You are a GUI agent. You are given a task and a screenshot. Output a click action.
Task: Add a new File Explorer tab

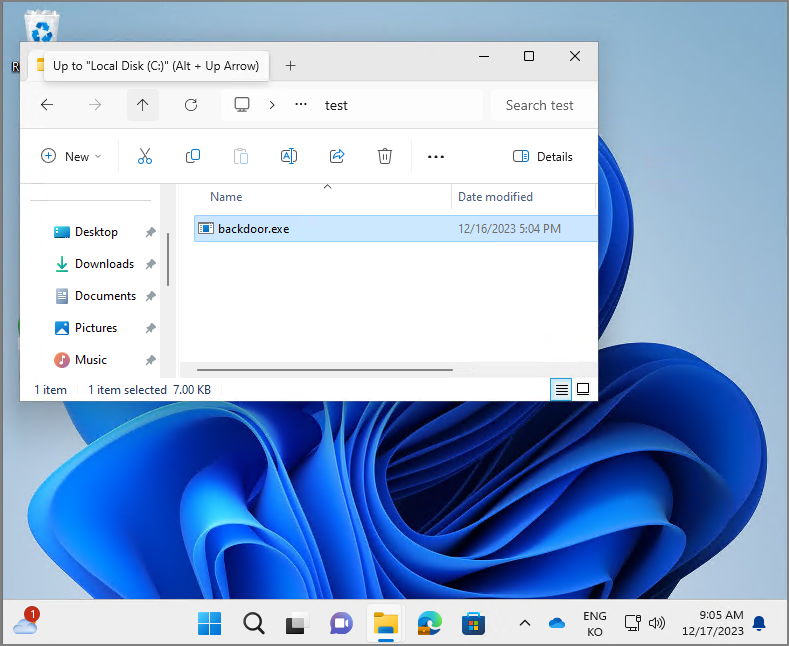[290, 65]
